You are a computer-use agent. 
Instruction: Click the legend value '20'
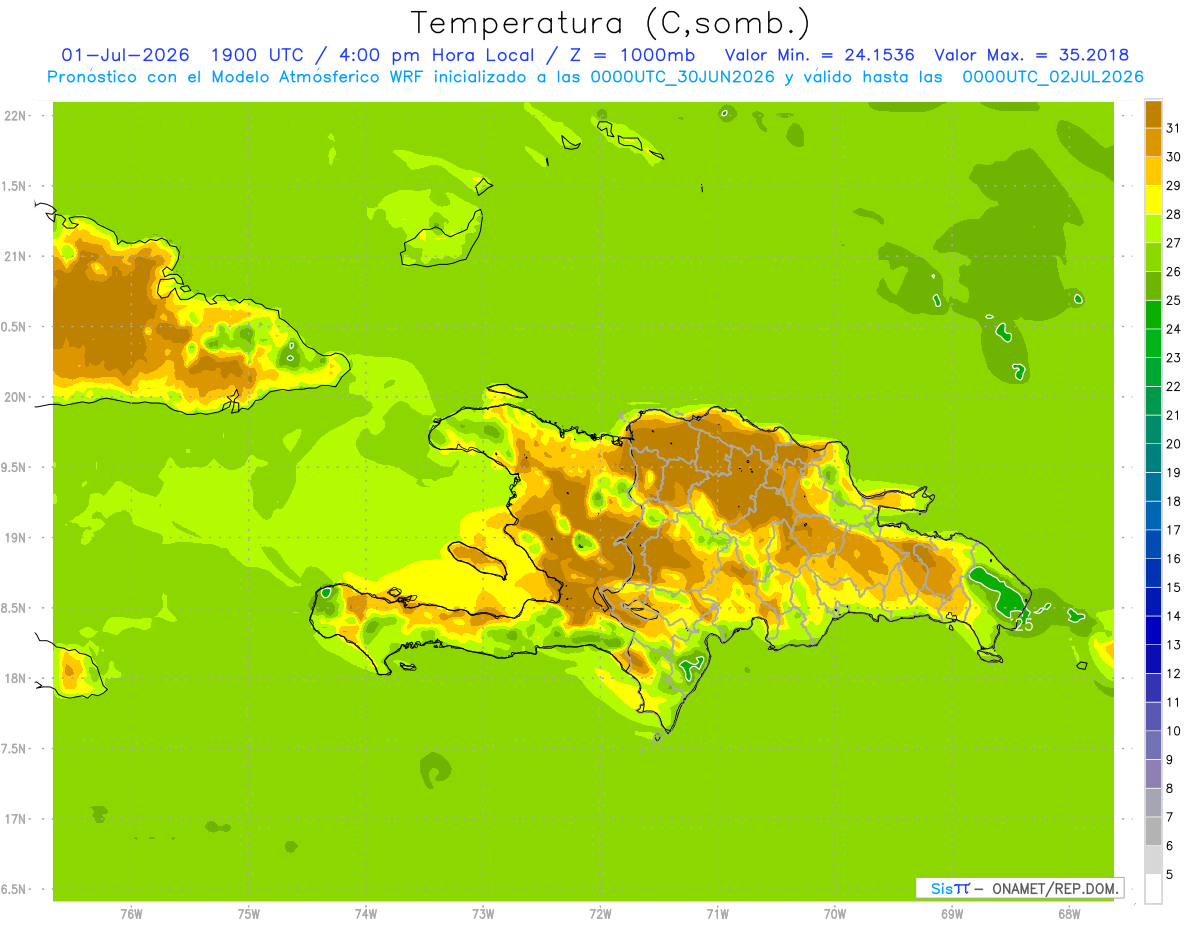[x=1174, y=444]
